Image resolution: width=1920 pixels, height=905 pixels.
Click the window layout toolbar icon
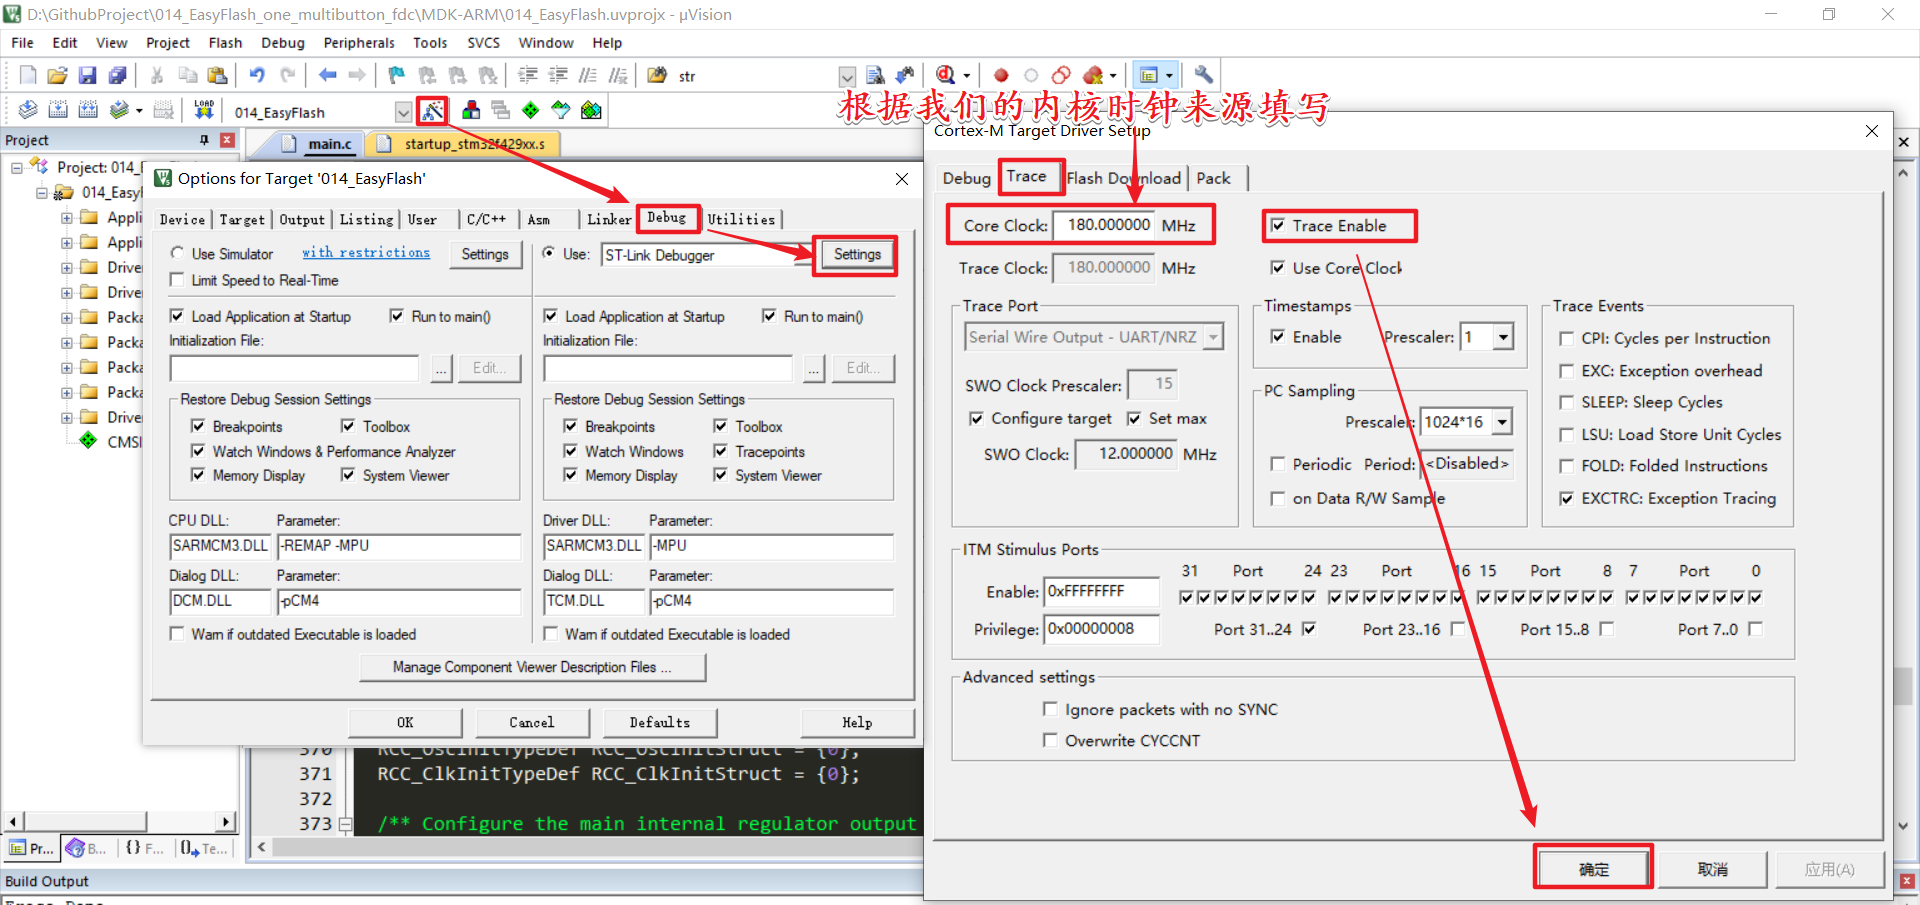(1149, 75)
